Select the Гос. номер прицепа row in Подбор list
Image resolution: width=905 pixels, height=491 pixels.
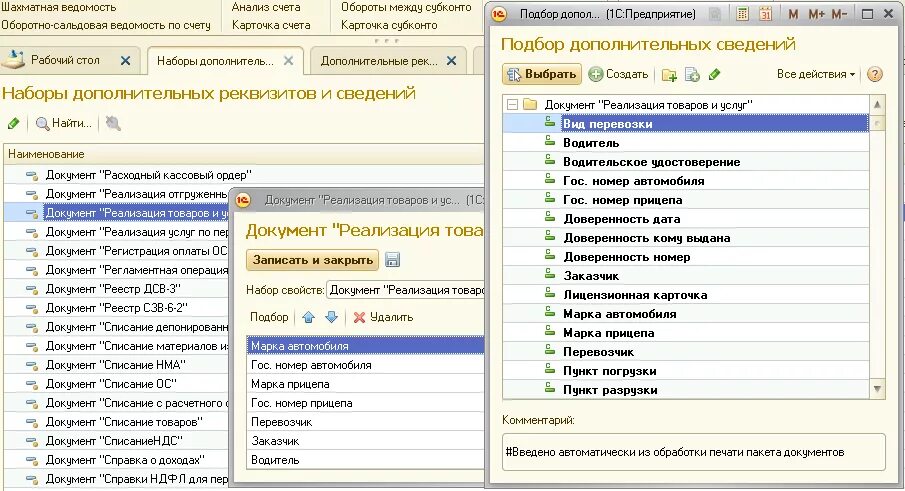click(685, 200)
